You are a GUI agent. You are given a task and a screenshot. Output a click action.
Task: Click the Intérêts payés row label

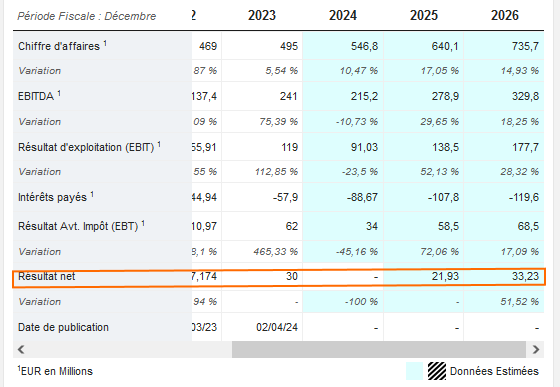pyautogui.click(x=52, y=197)
